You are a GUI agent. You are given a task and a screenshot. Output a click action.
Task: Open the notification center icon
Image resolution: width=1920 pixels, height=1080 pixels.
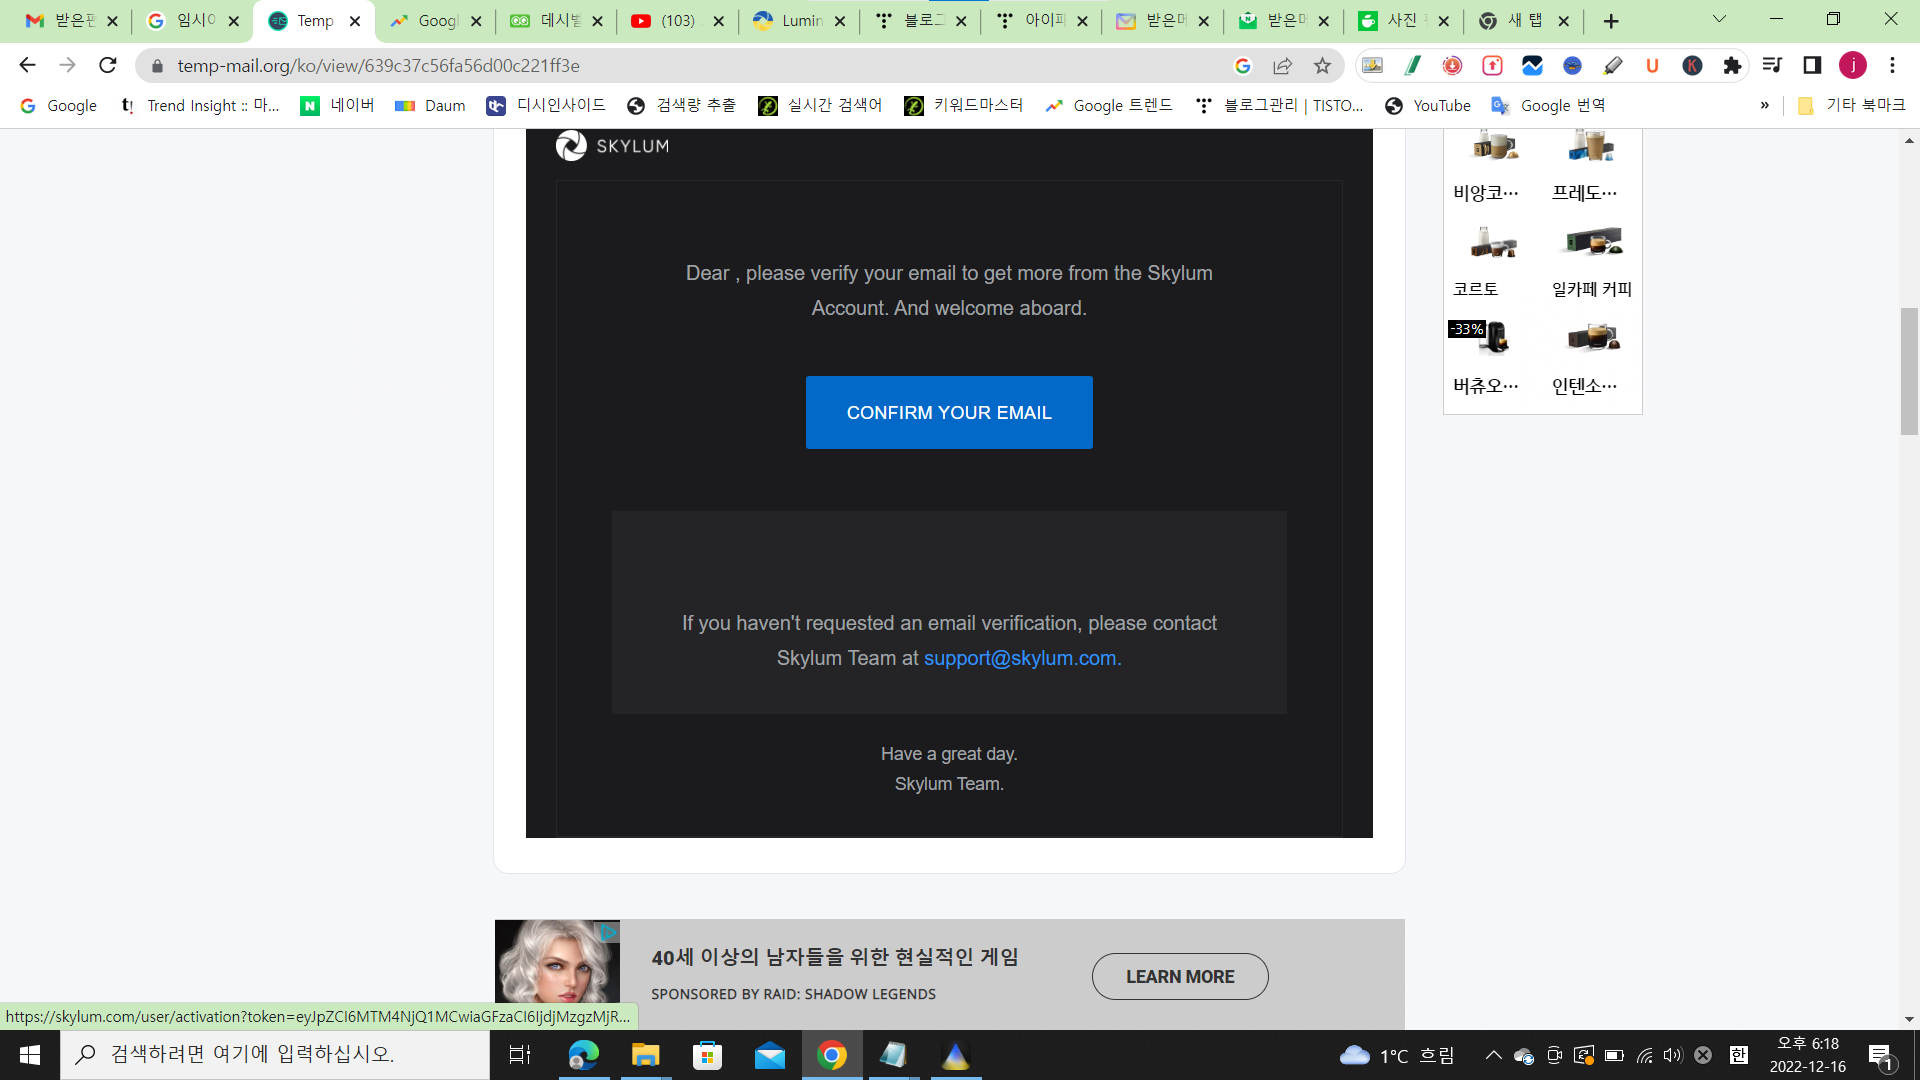click(1880, 1056)
